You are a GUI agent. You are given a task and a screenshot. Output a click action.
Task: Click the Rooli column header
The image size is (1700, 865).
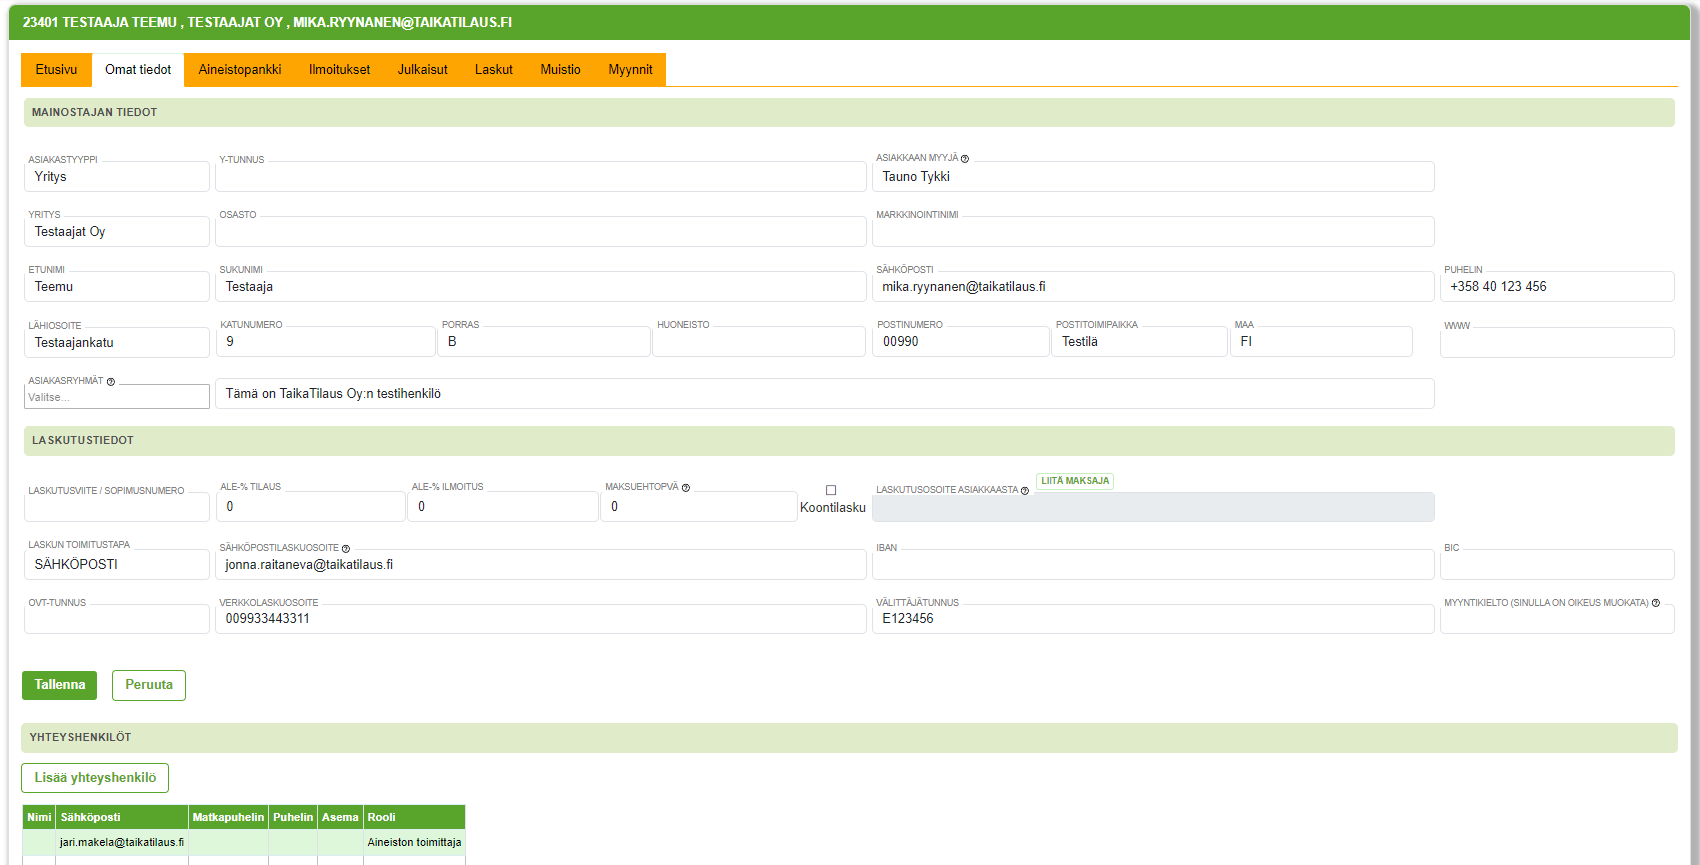414,817
